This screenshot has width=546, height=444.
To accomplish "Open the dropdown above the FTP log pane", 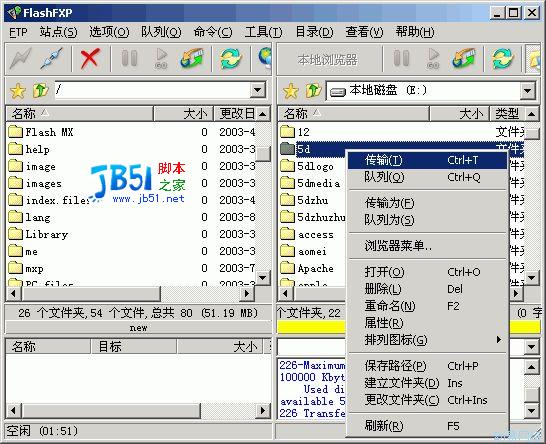I will (531, 346).
